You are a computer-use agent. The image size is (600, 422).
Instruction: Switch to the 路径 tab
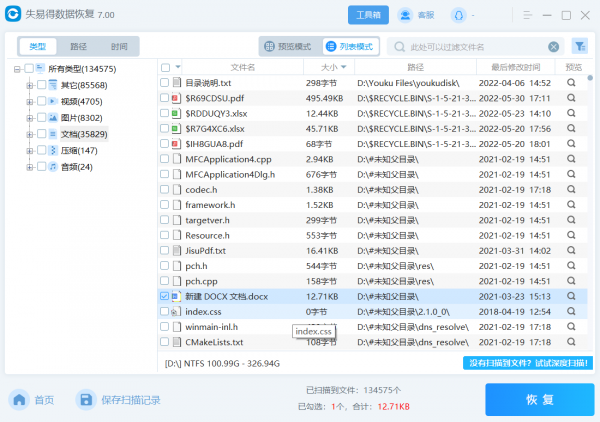pos(78,47)
